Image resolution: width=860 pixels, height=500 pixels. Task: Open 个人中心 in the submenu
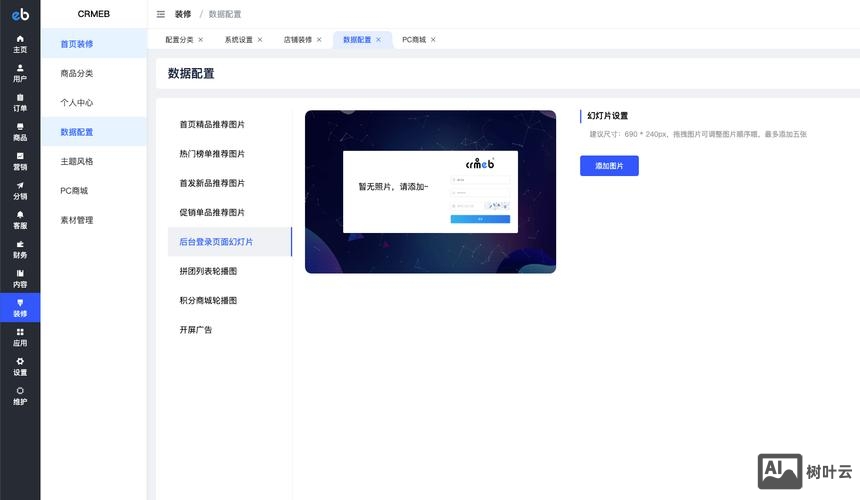point(94,103)
